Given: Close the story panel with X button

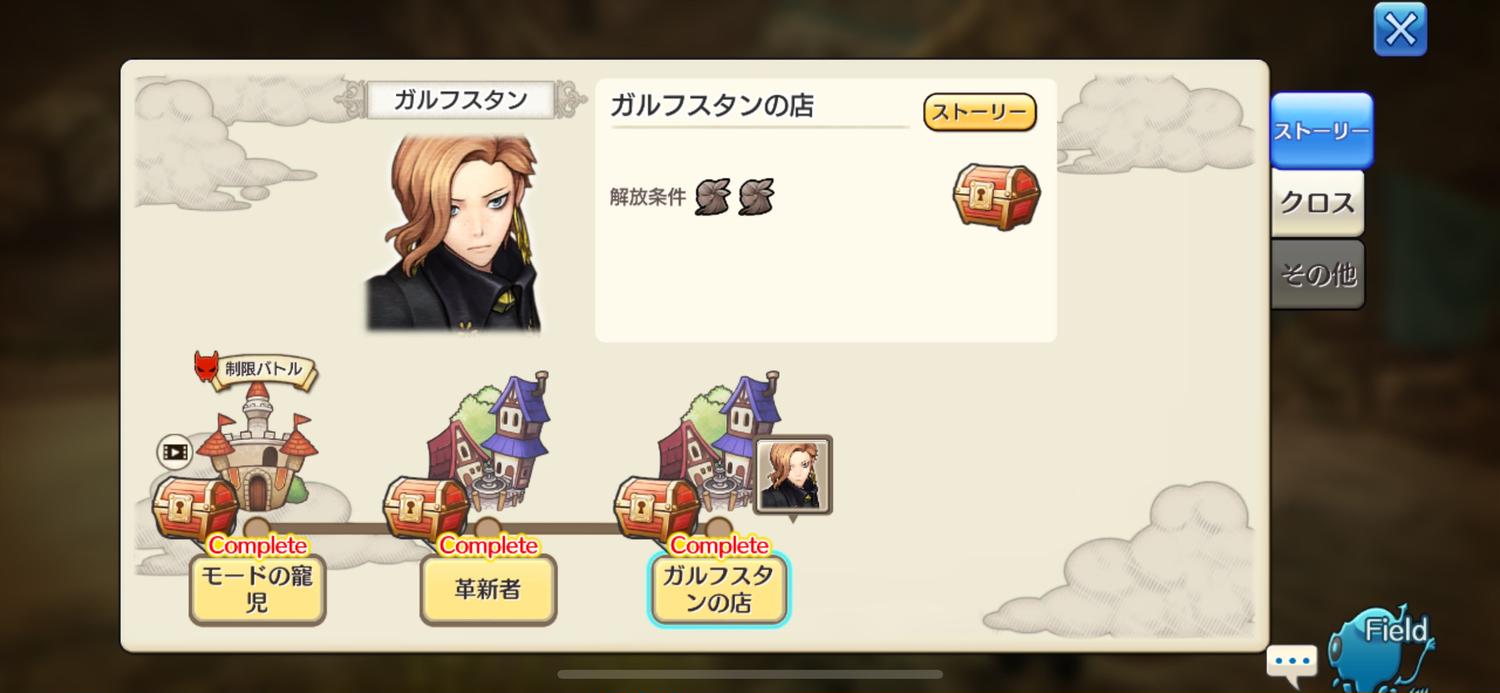Looking at the screenshot, I should coord(1400,30).
